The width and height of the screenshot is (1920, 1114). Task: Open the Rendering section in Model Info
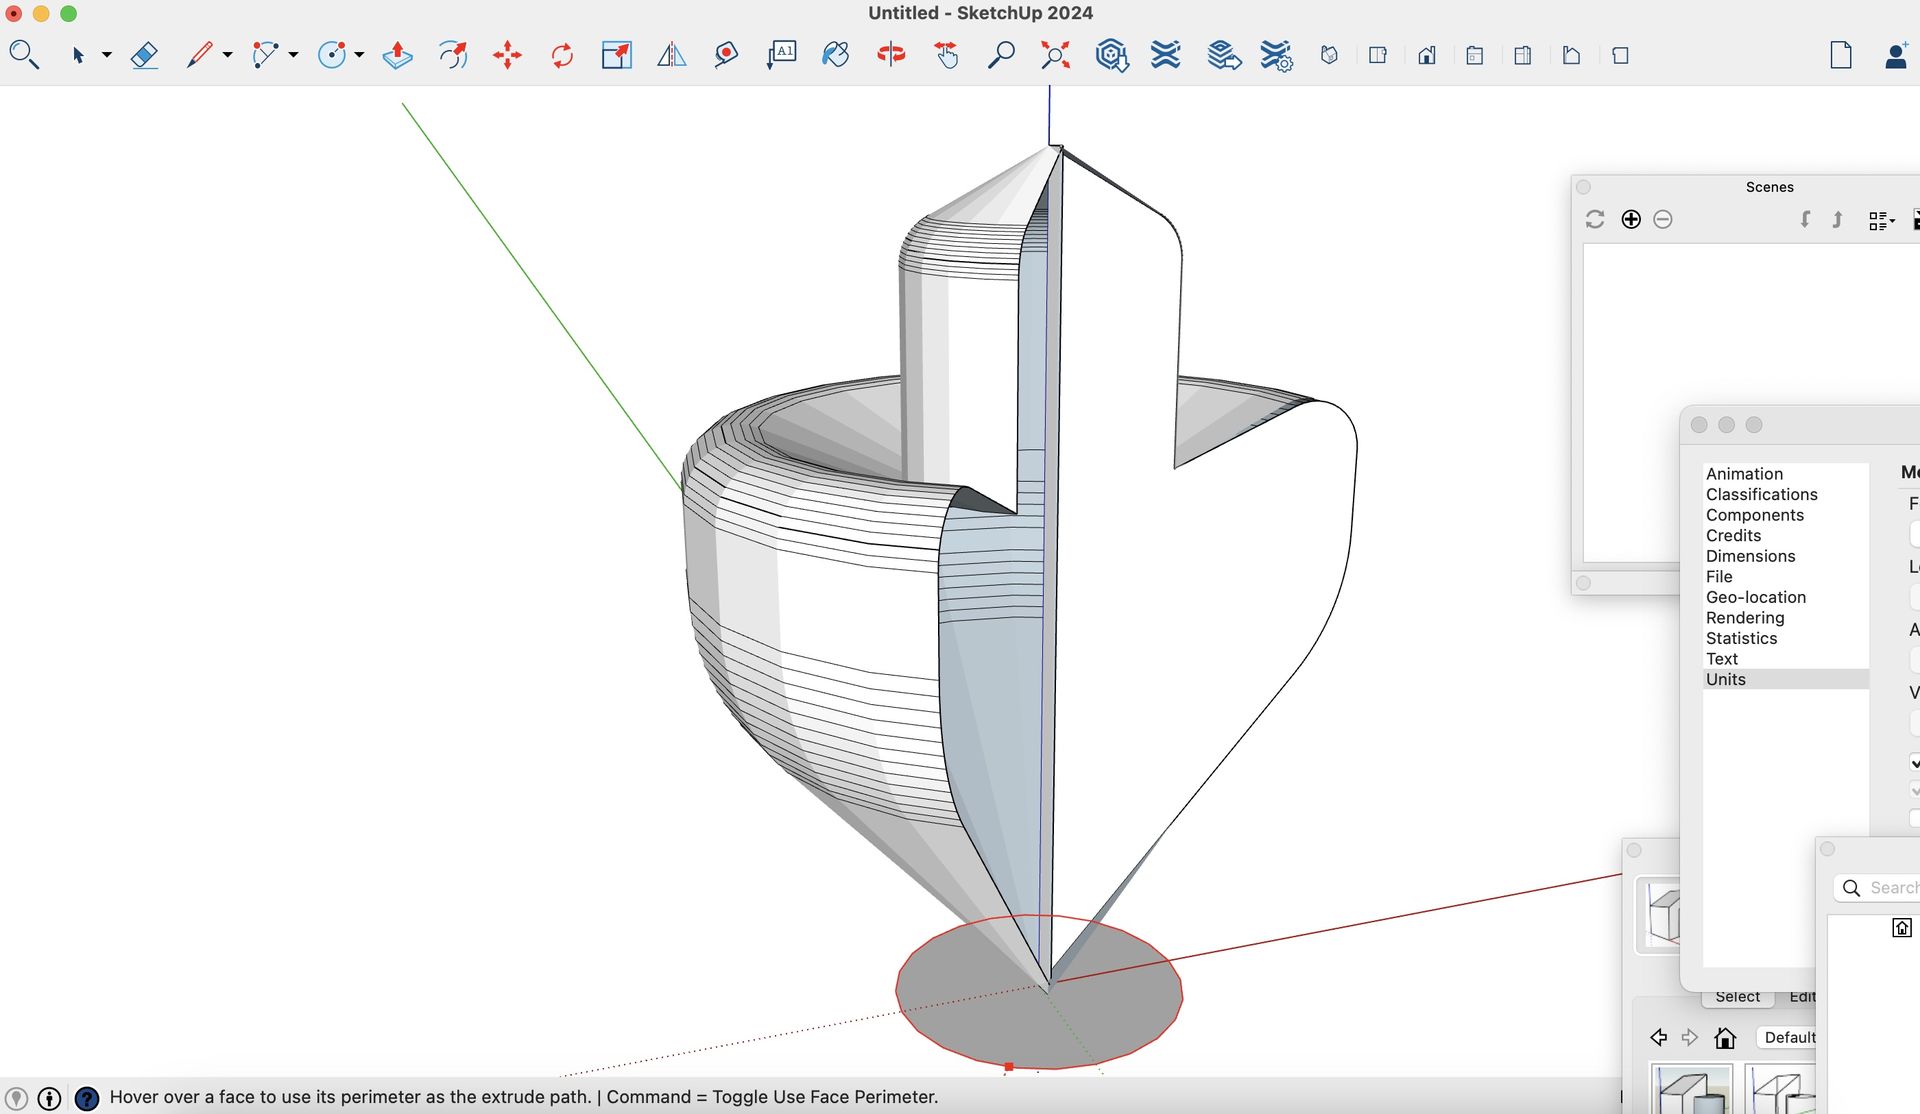1744,618
